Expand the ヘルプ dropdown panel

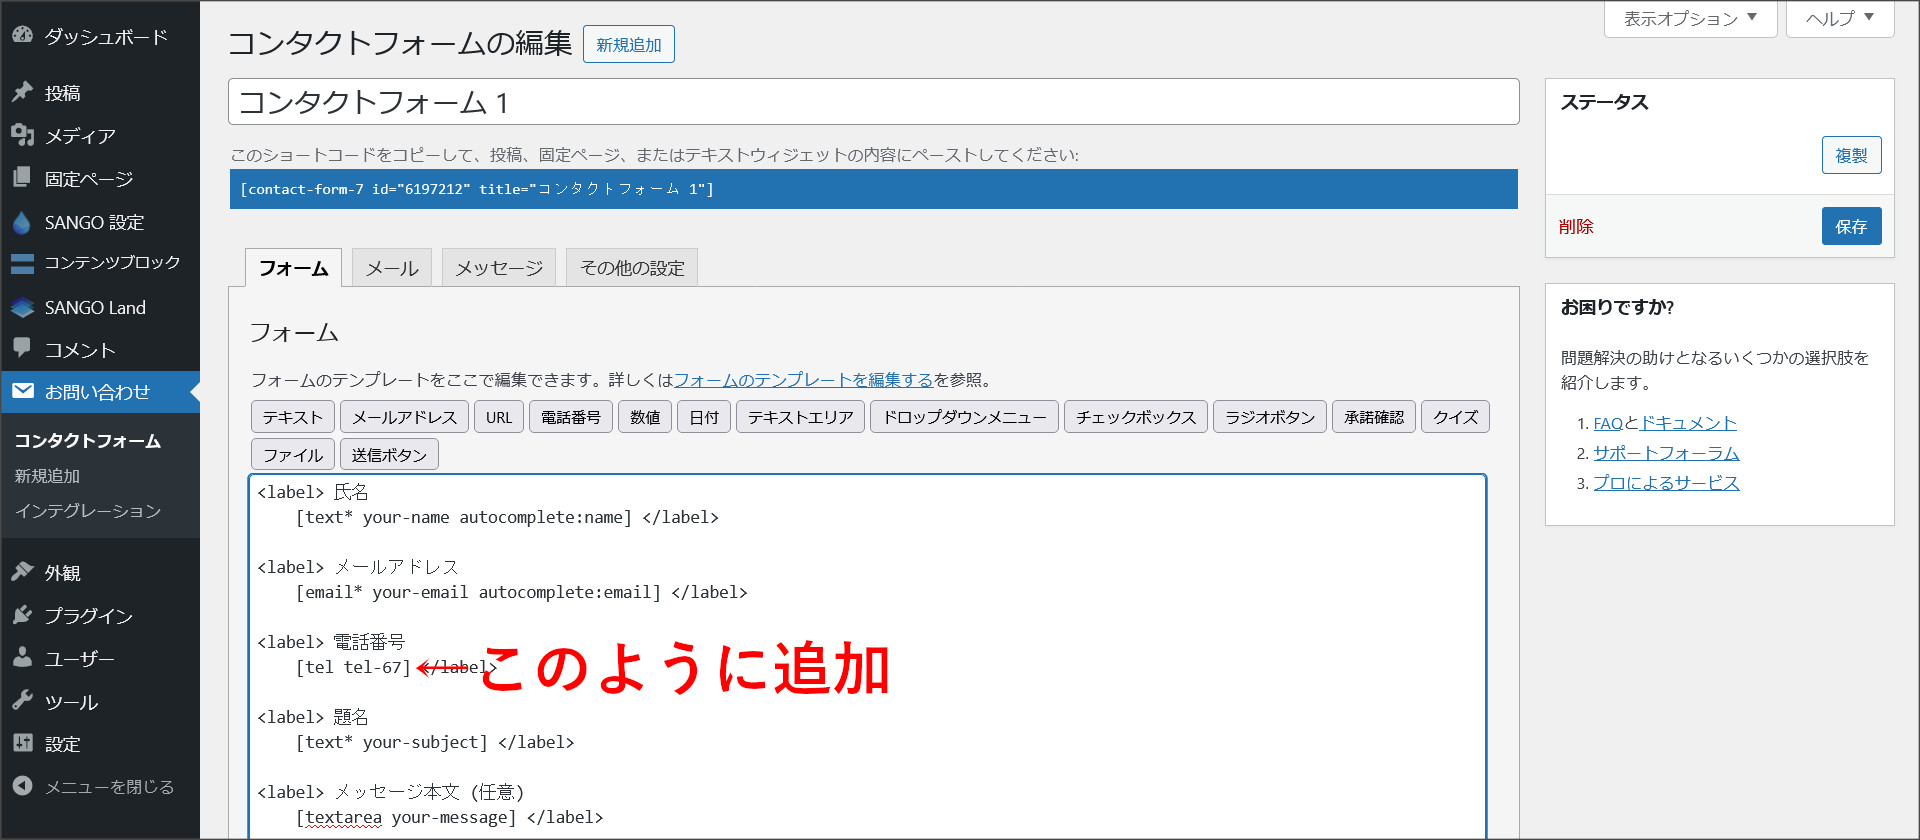coord(1839,19)
